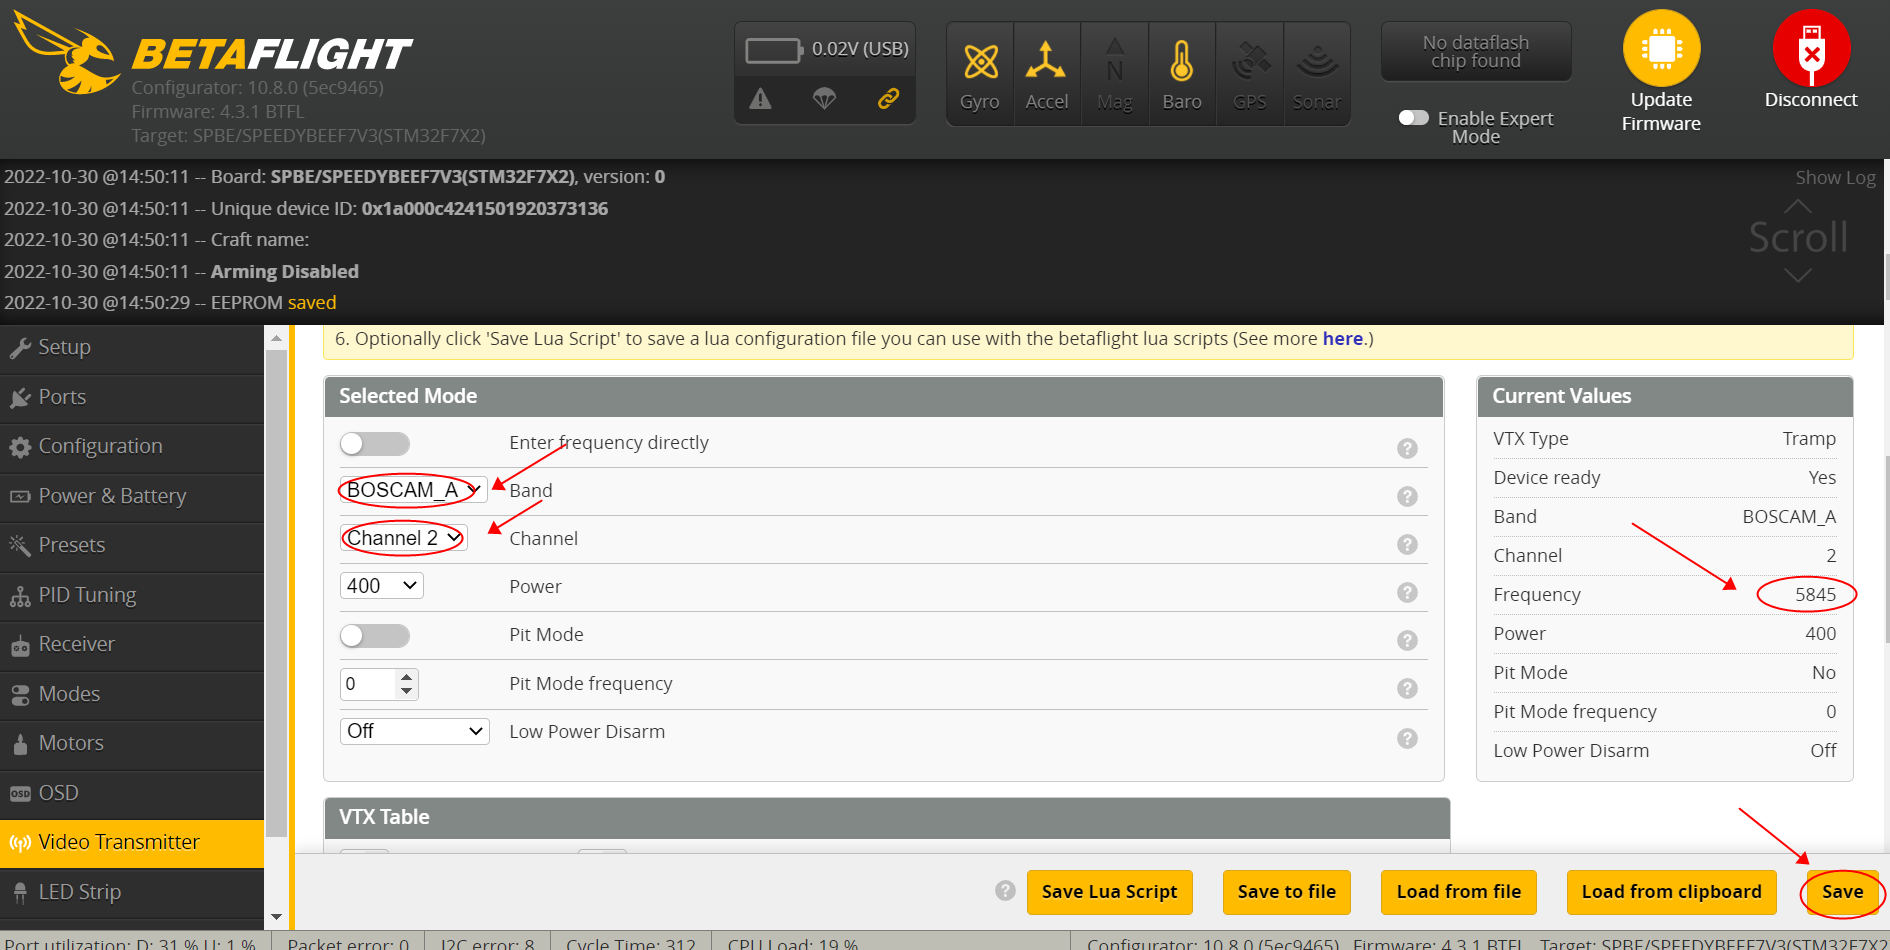
Task: Open the Power dropdown showing 400
Action: click(382, 586)
